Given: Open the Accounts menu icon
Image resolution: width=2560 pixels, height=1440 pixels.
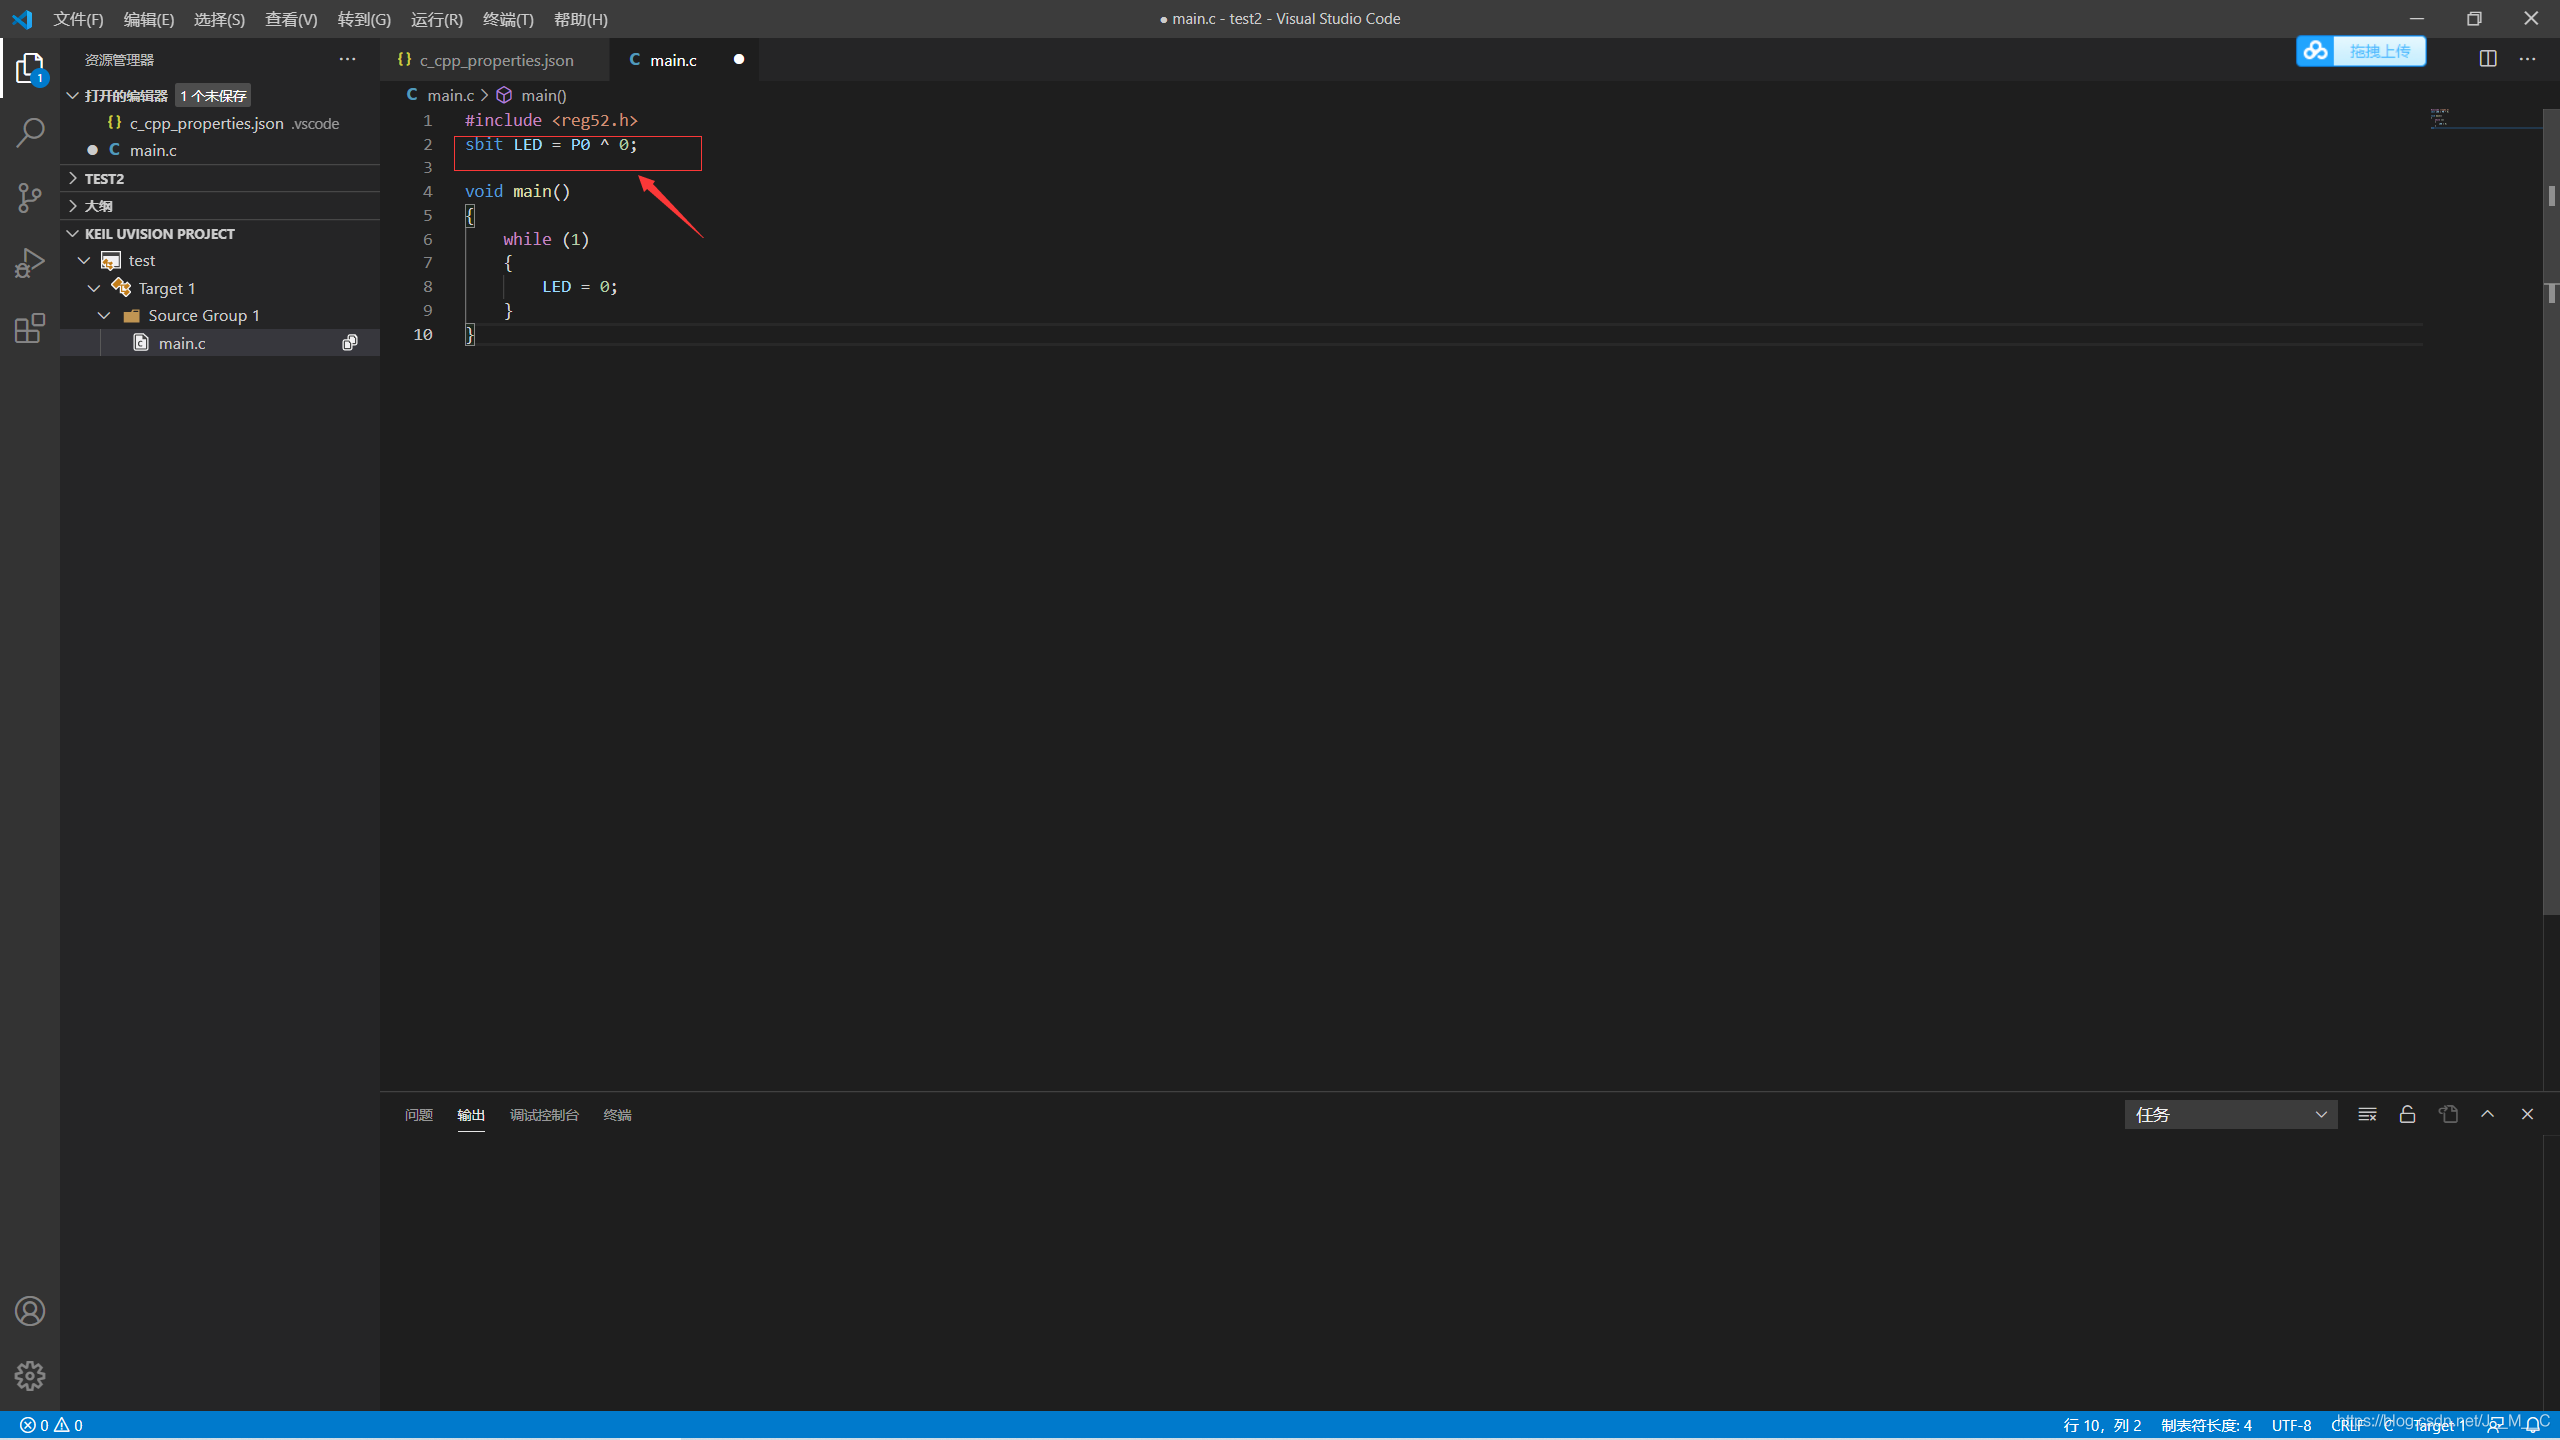Looking at the screenshot, I should 30,1311.
